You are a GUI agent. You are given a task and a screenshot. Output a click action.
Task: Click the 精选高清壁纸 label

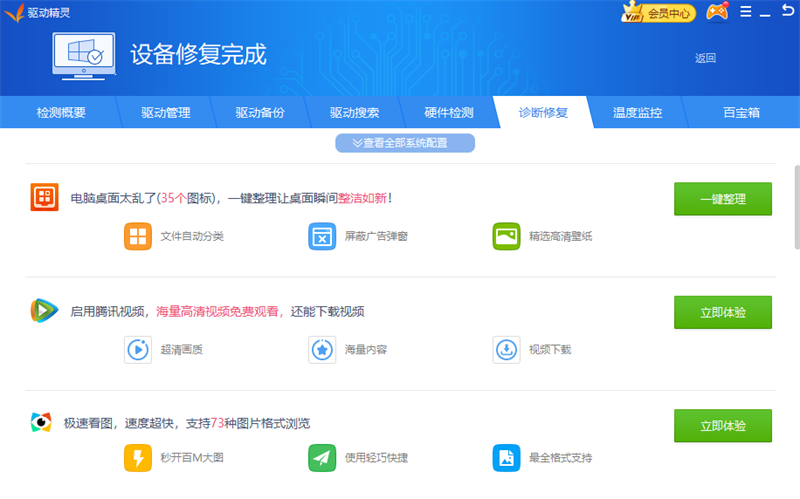click(x=560, y=236)
